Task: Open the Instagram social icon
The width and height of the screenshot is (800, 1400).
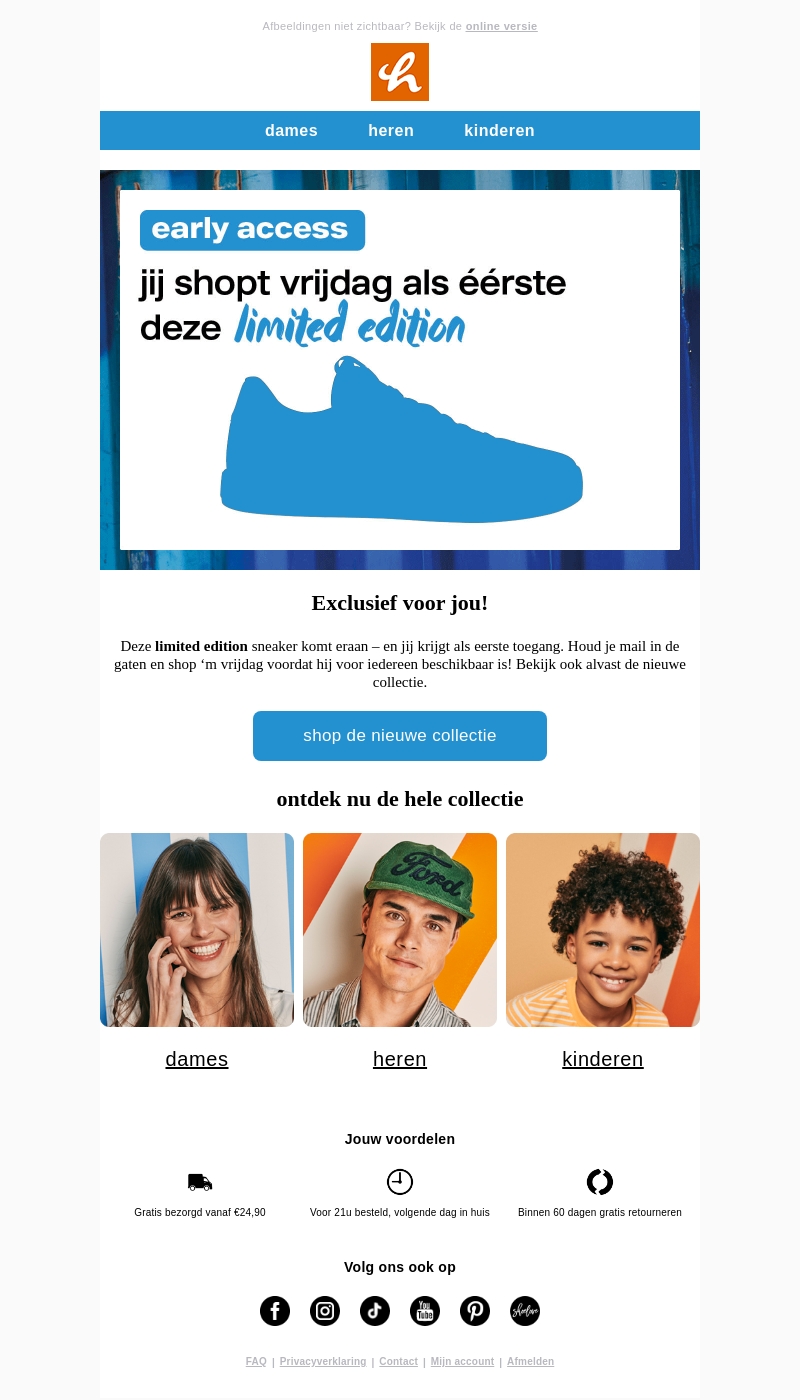Action: coord(325,1311)
